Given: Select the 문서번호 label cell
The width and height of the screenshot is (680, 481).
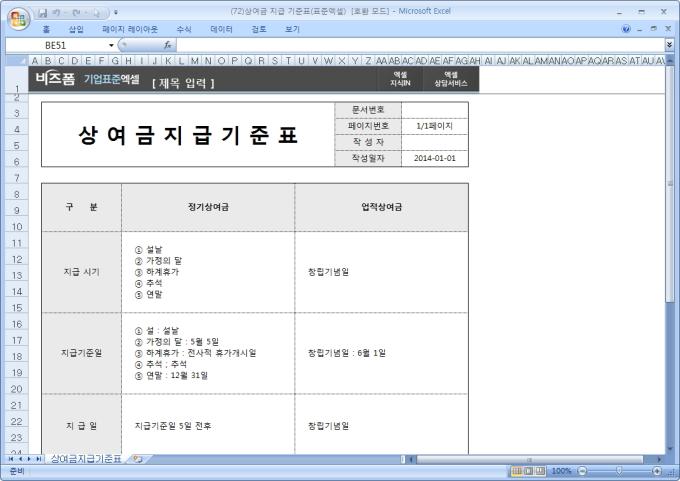Looking at the screenshot, I should (x=368, y=110).
